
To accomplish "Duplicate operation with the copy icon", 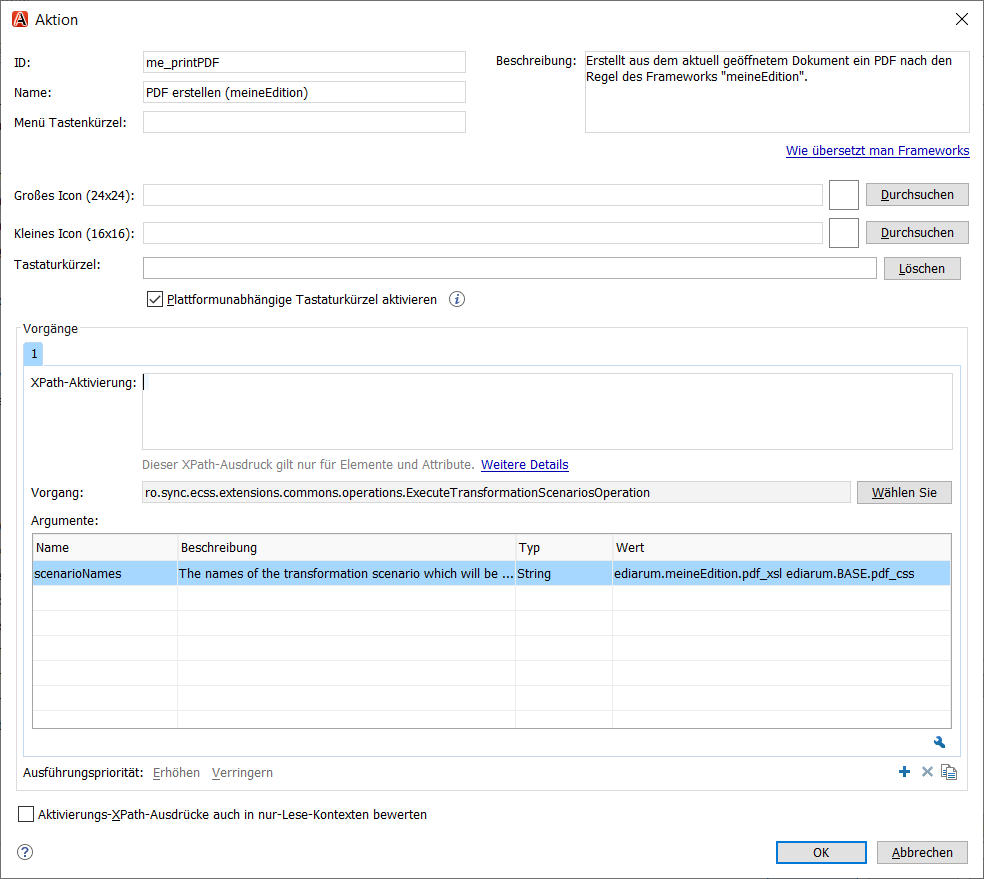I will click(x=949, y=772).
